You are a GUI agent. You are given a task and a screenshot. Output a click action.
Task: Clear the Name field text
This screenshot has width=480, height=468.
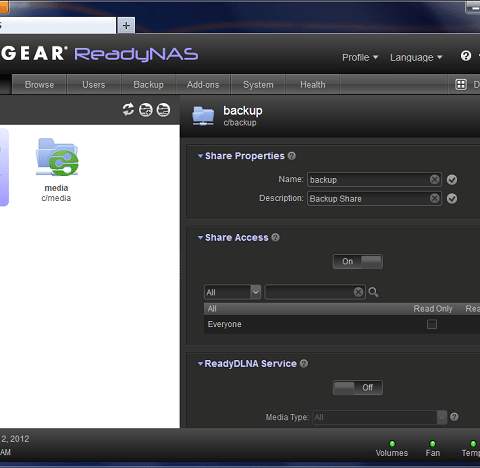click(x=434, y=180)
